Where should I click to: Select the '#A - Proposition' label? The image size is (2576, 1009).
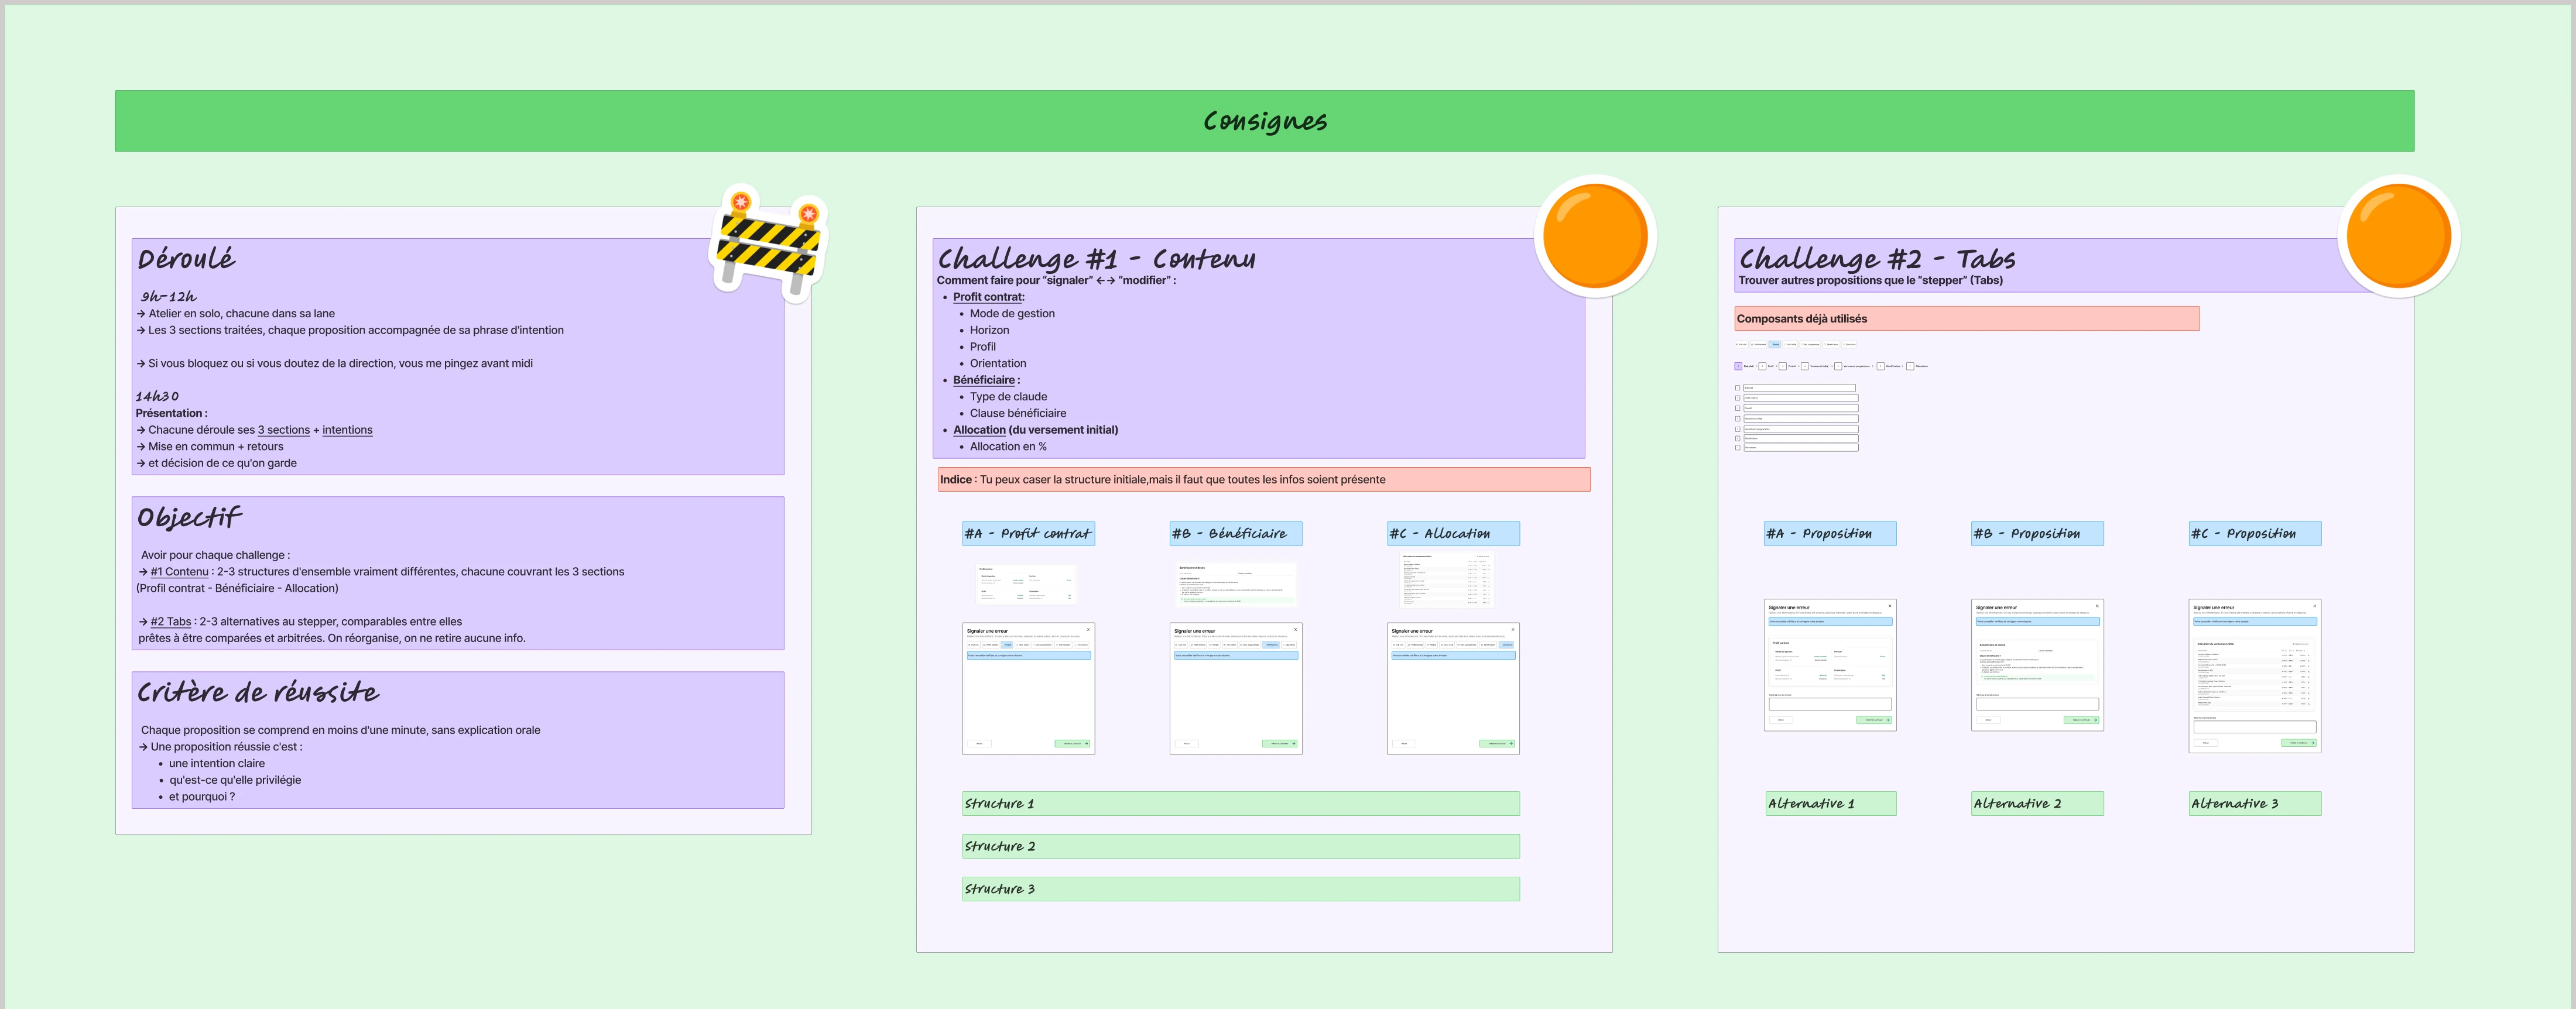coord(1830,534)
